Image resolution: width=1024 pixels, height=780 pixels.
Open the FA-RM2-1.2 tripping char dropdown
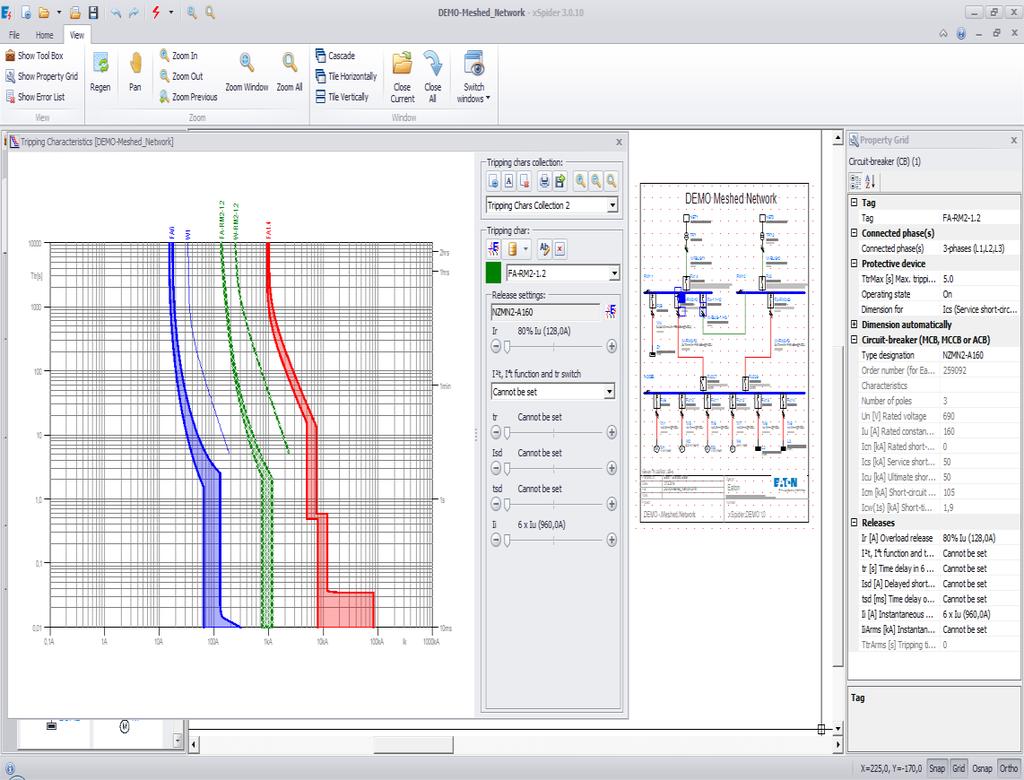click(614, 273)
